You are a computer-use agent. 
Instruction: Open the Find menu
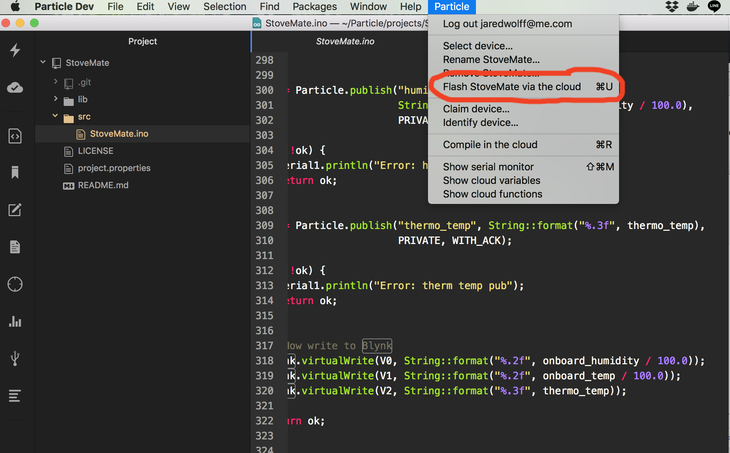270,7
